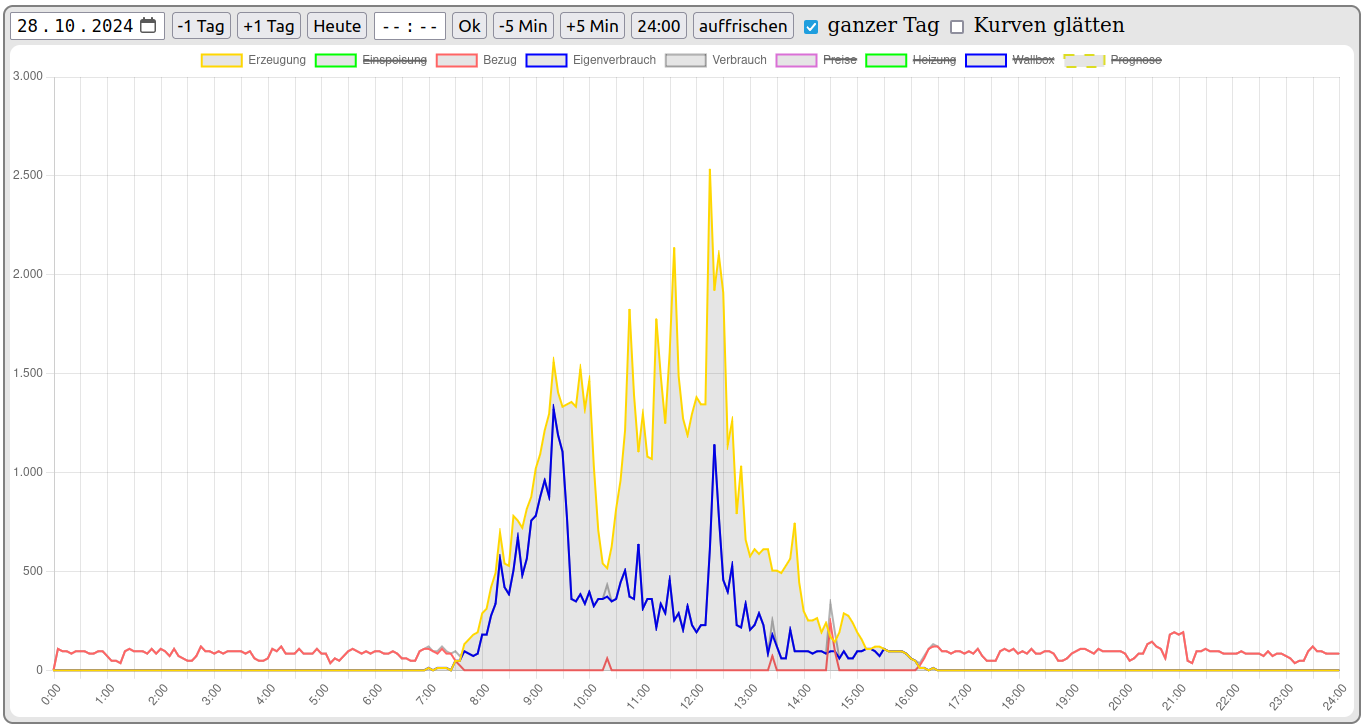Enable the Kurven glätten checkbox
Image resolution: width=1365 pixels, height=727 pixels.
957,27
